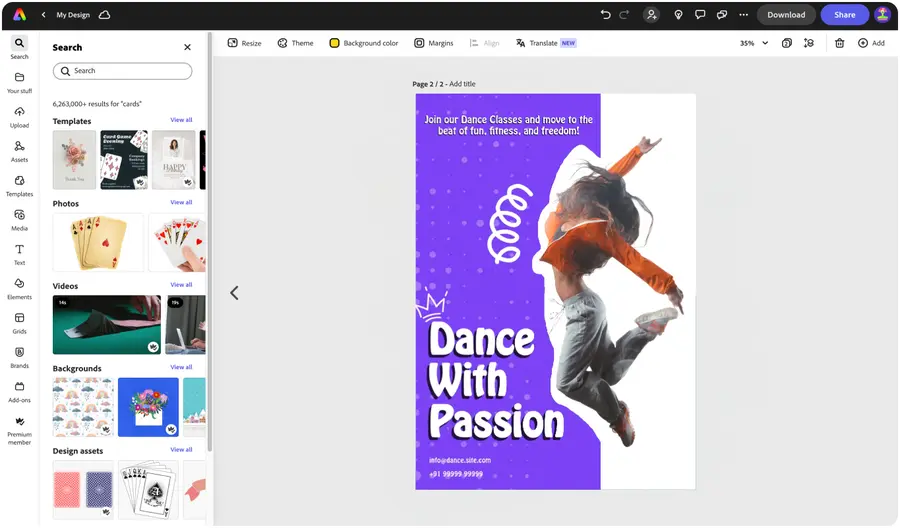900x528 pixels.
Task: Open the more options ellipsis menu
Action: [742, 15]
